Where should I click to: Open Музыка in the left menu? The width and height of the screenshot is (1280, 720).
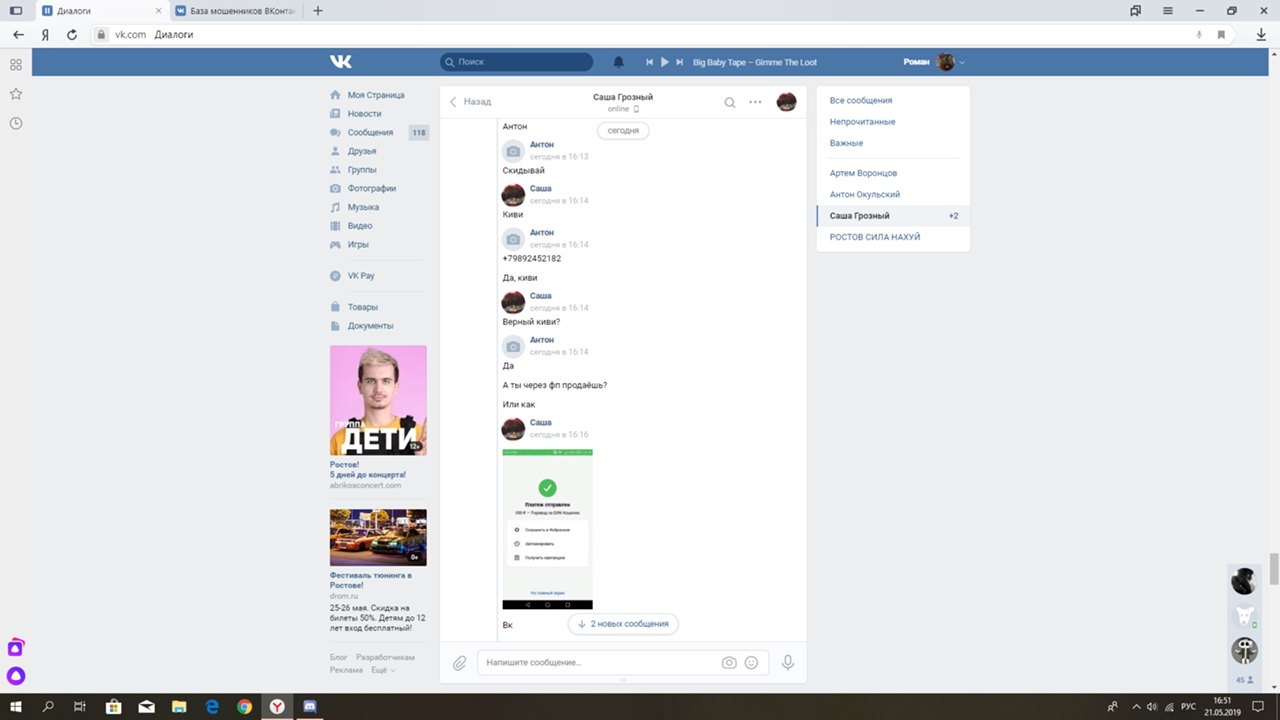coord(363,207)
